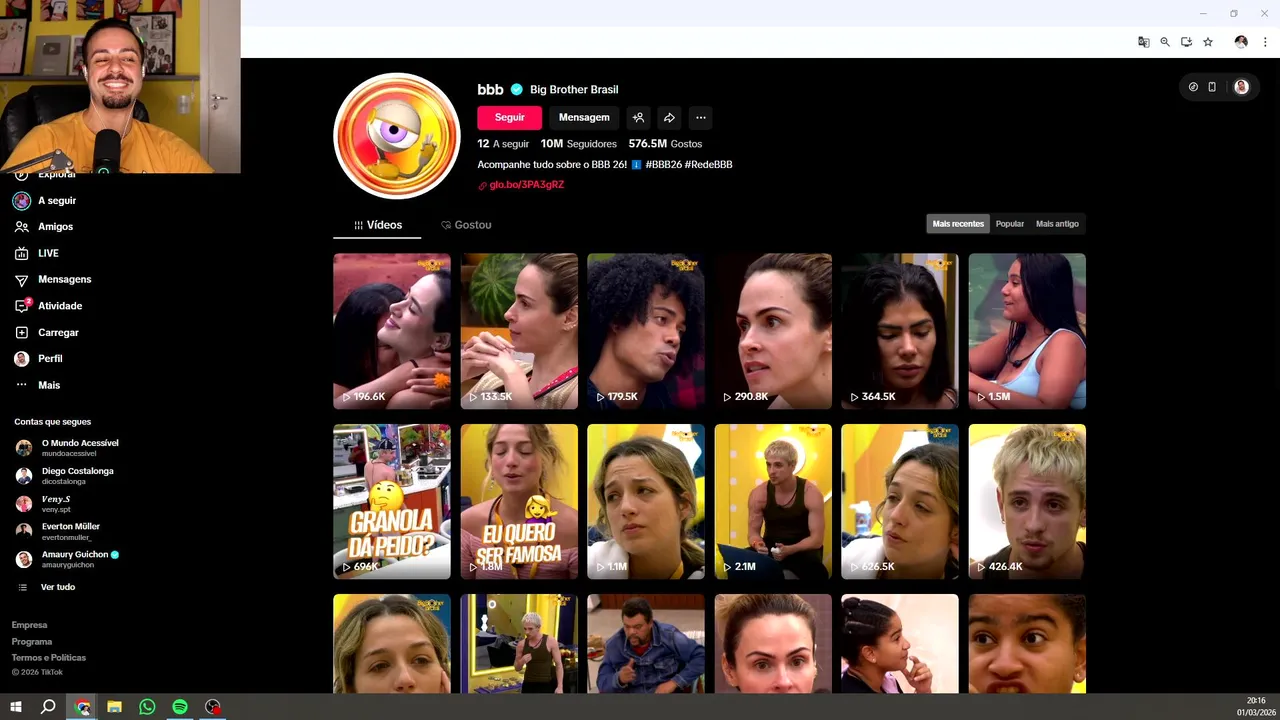Switch to the Gostou tab

466,225
